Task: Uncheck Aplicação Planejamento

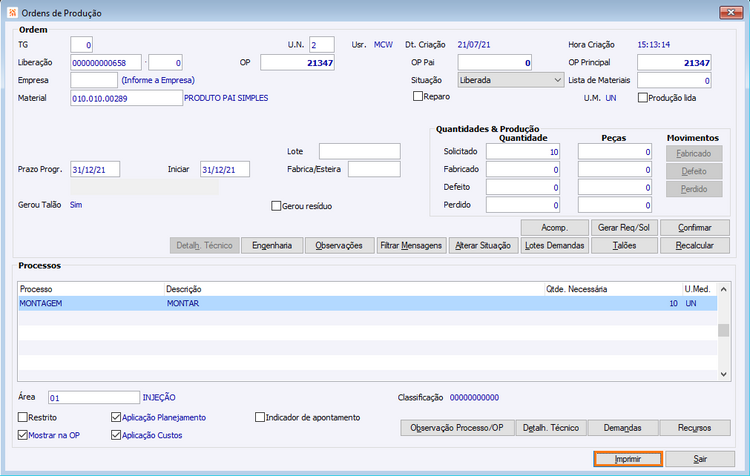Action: [x=116, y=417]
